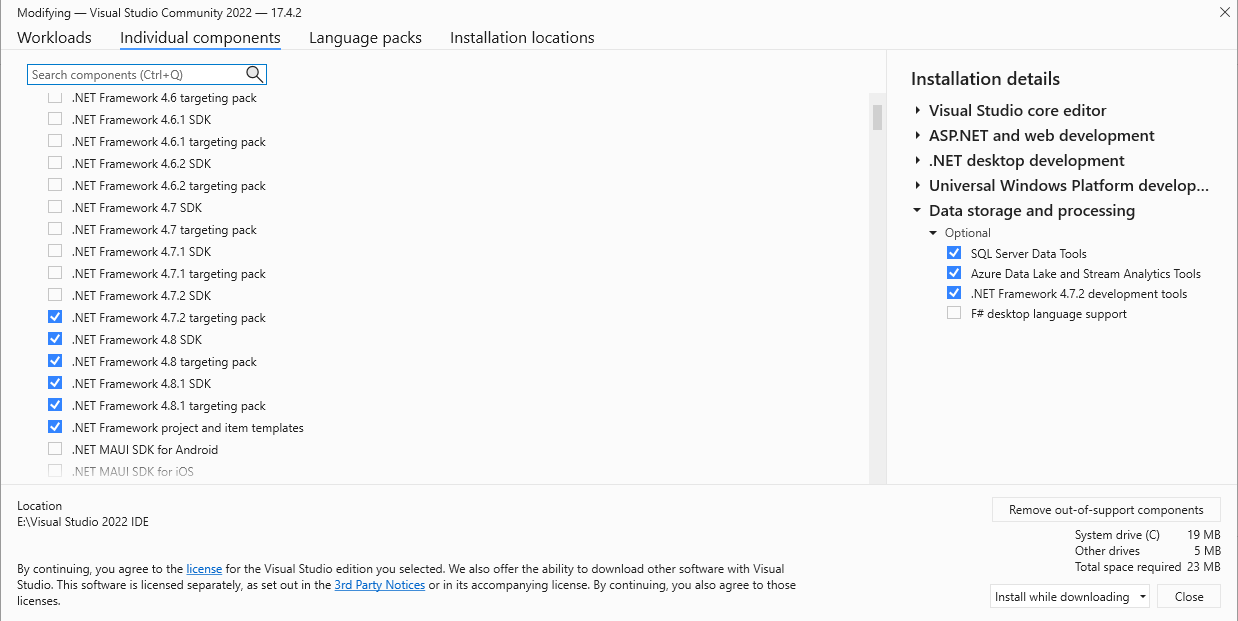Enable F# desktop language support

point(954,313)
